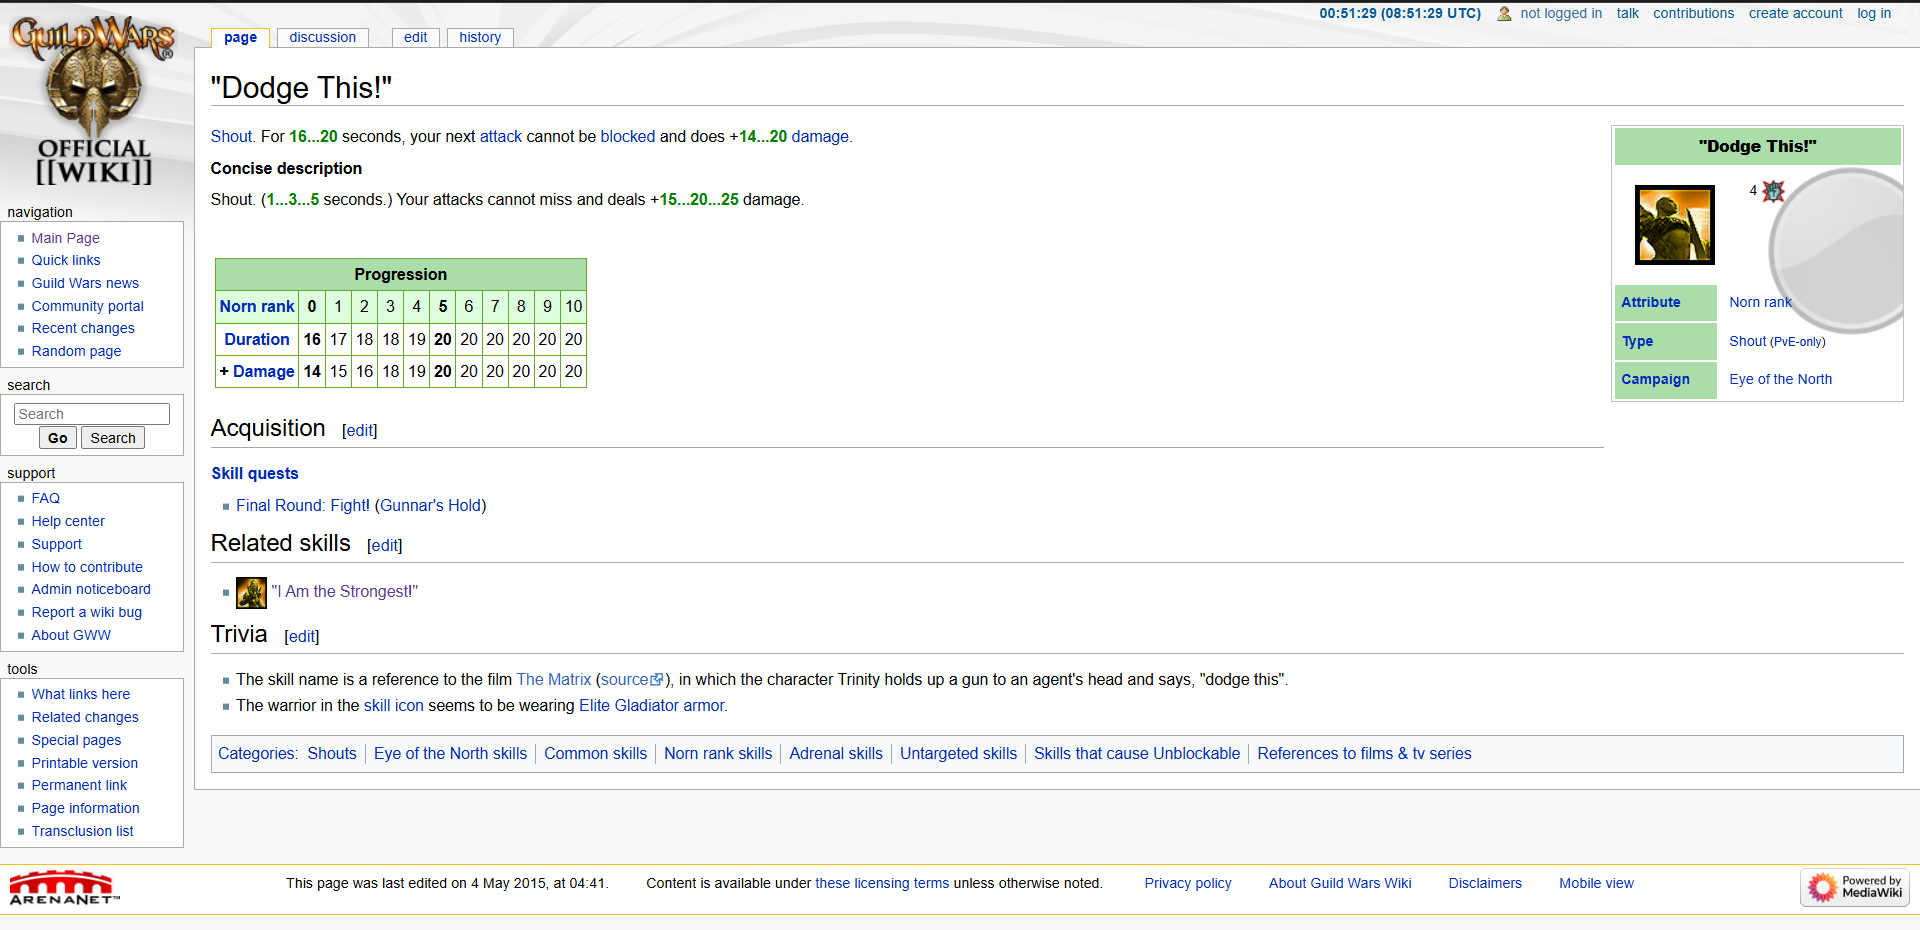
Task: Edit the Trivia section
Action: tap(302, 636)
